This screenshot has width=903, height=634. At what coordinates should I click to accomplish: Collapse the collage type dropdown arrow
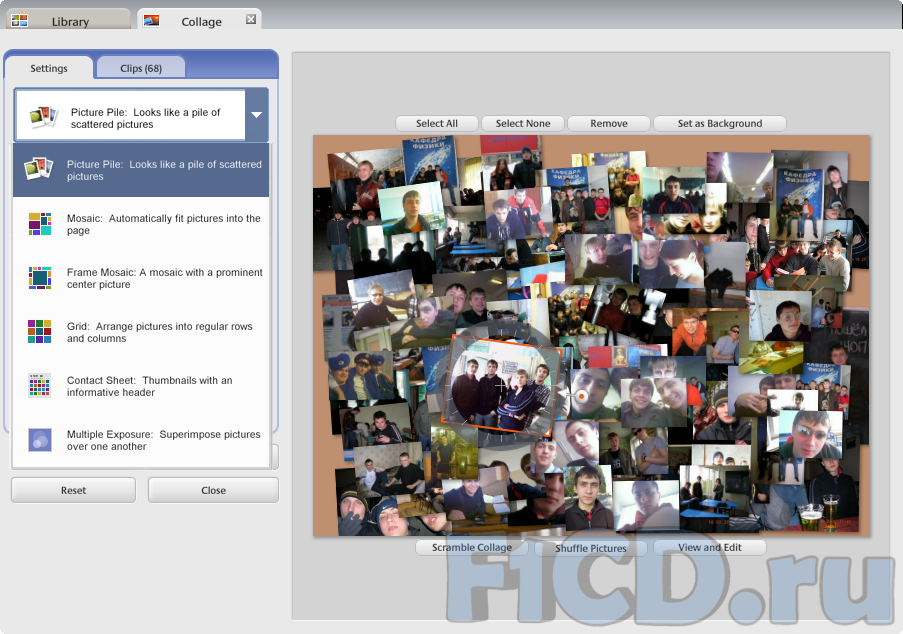click(257, 115)
